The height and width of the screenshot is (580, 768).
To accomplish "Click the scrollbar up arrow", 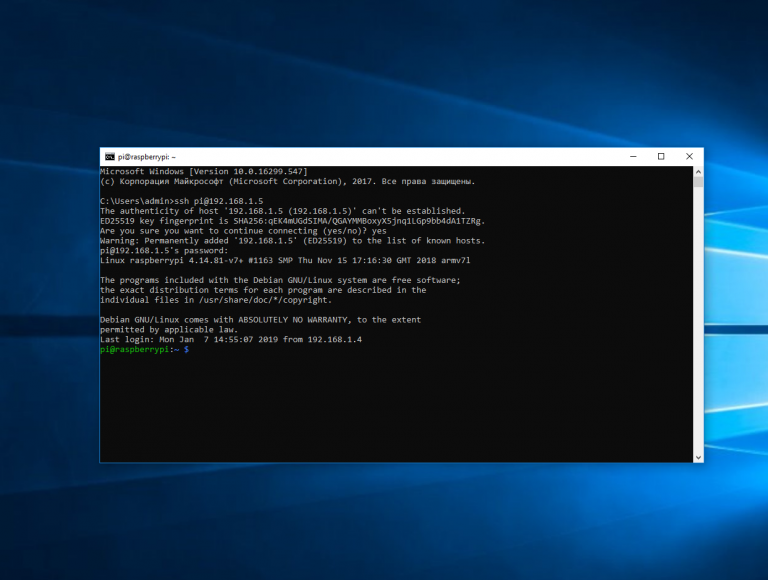I will click(698, 172).
